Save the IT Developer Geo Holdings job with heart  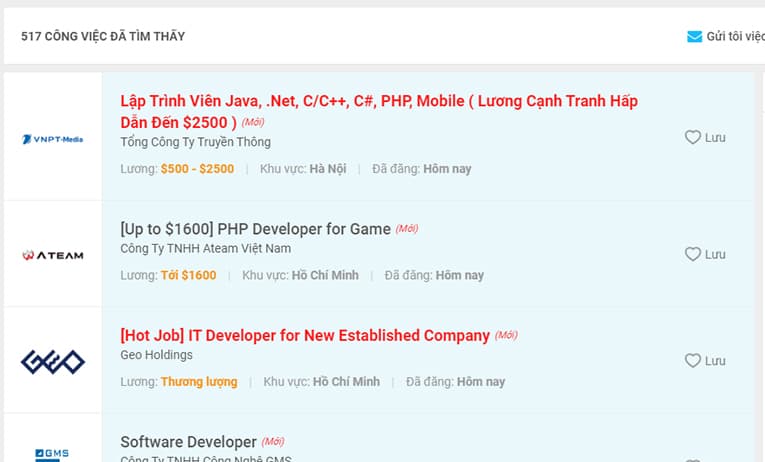click(692, 361)
